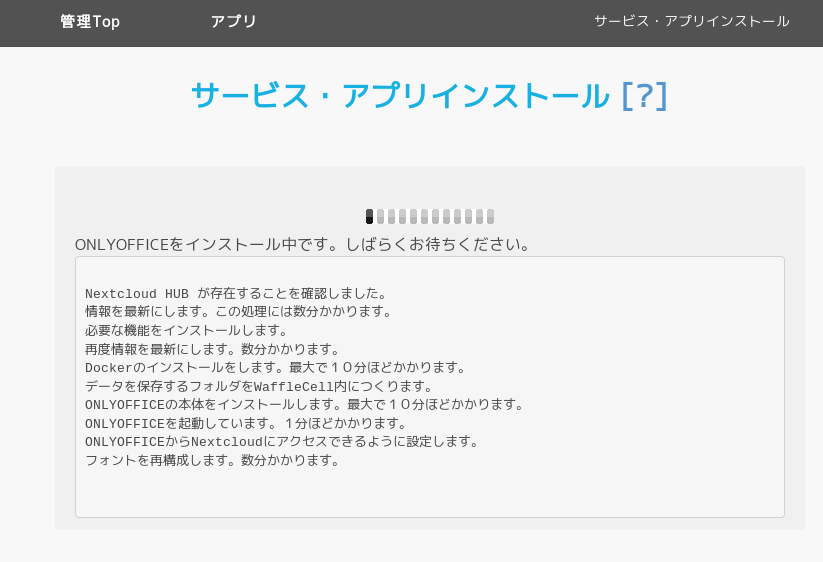Image resolution: width=823 pixels, height=562 pixels.
Task: Select log line 'フォントを再構成します。数分かかります。'
Action: [x=213, y=461]
